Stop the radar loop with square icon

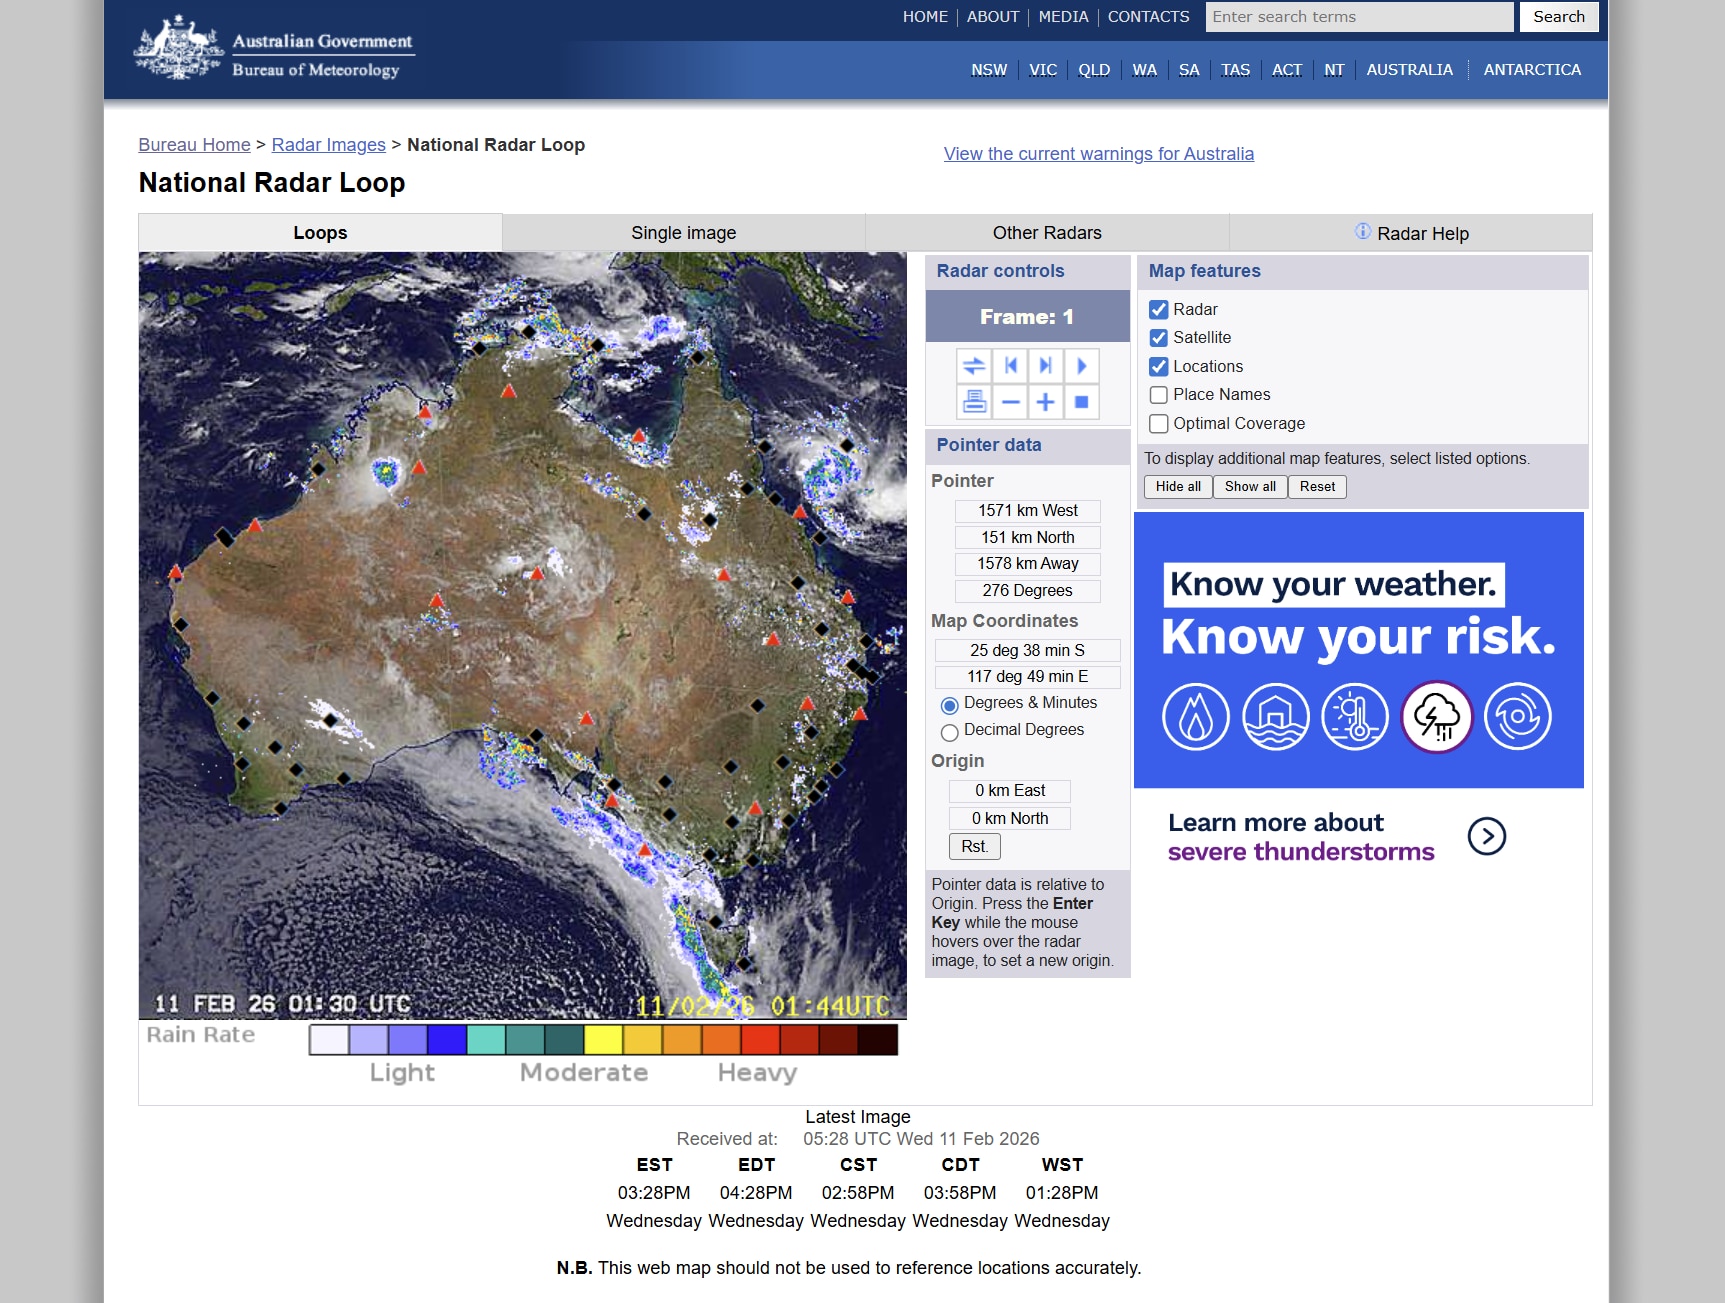[x=1081, y=402]
